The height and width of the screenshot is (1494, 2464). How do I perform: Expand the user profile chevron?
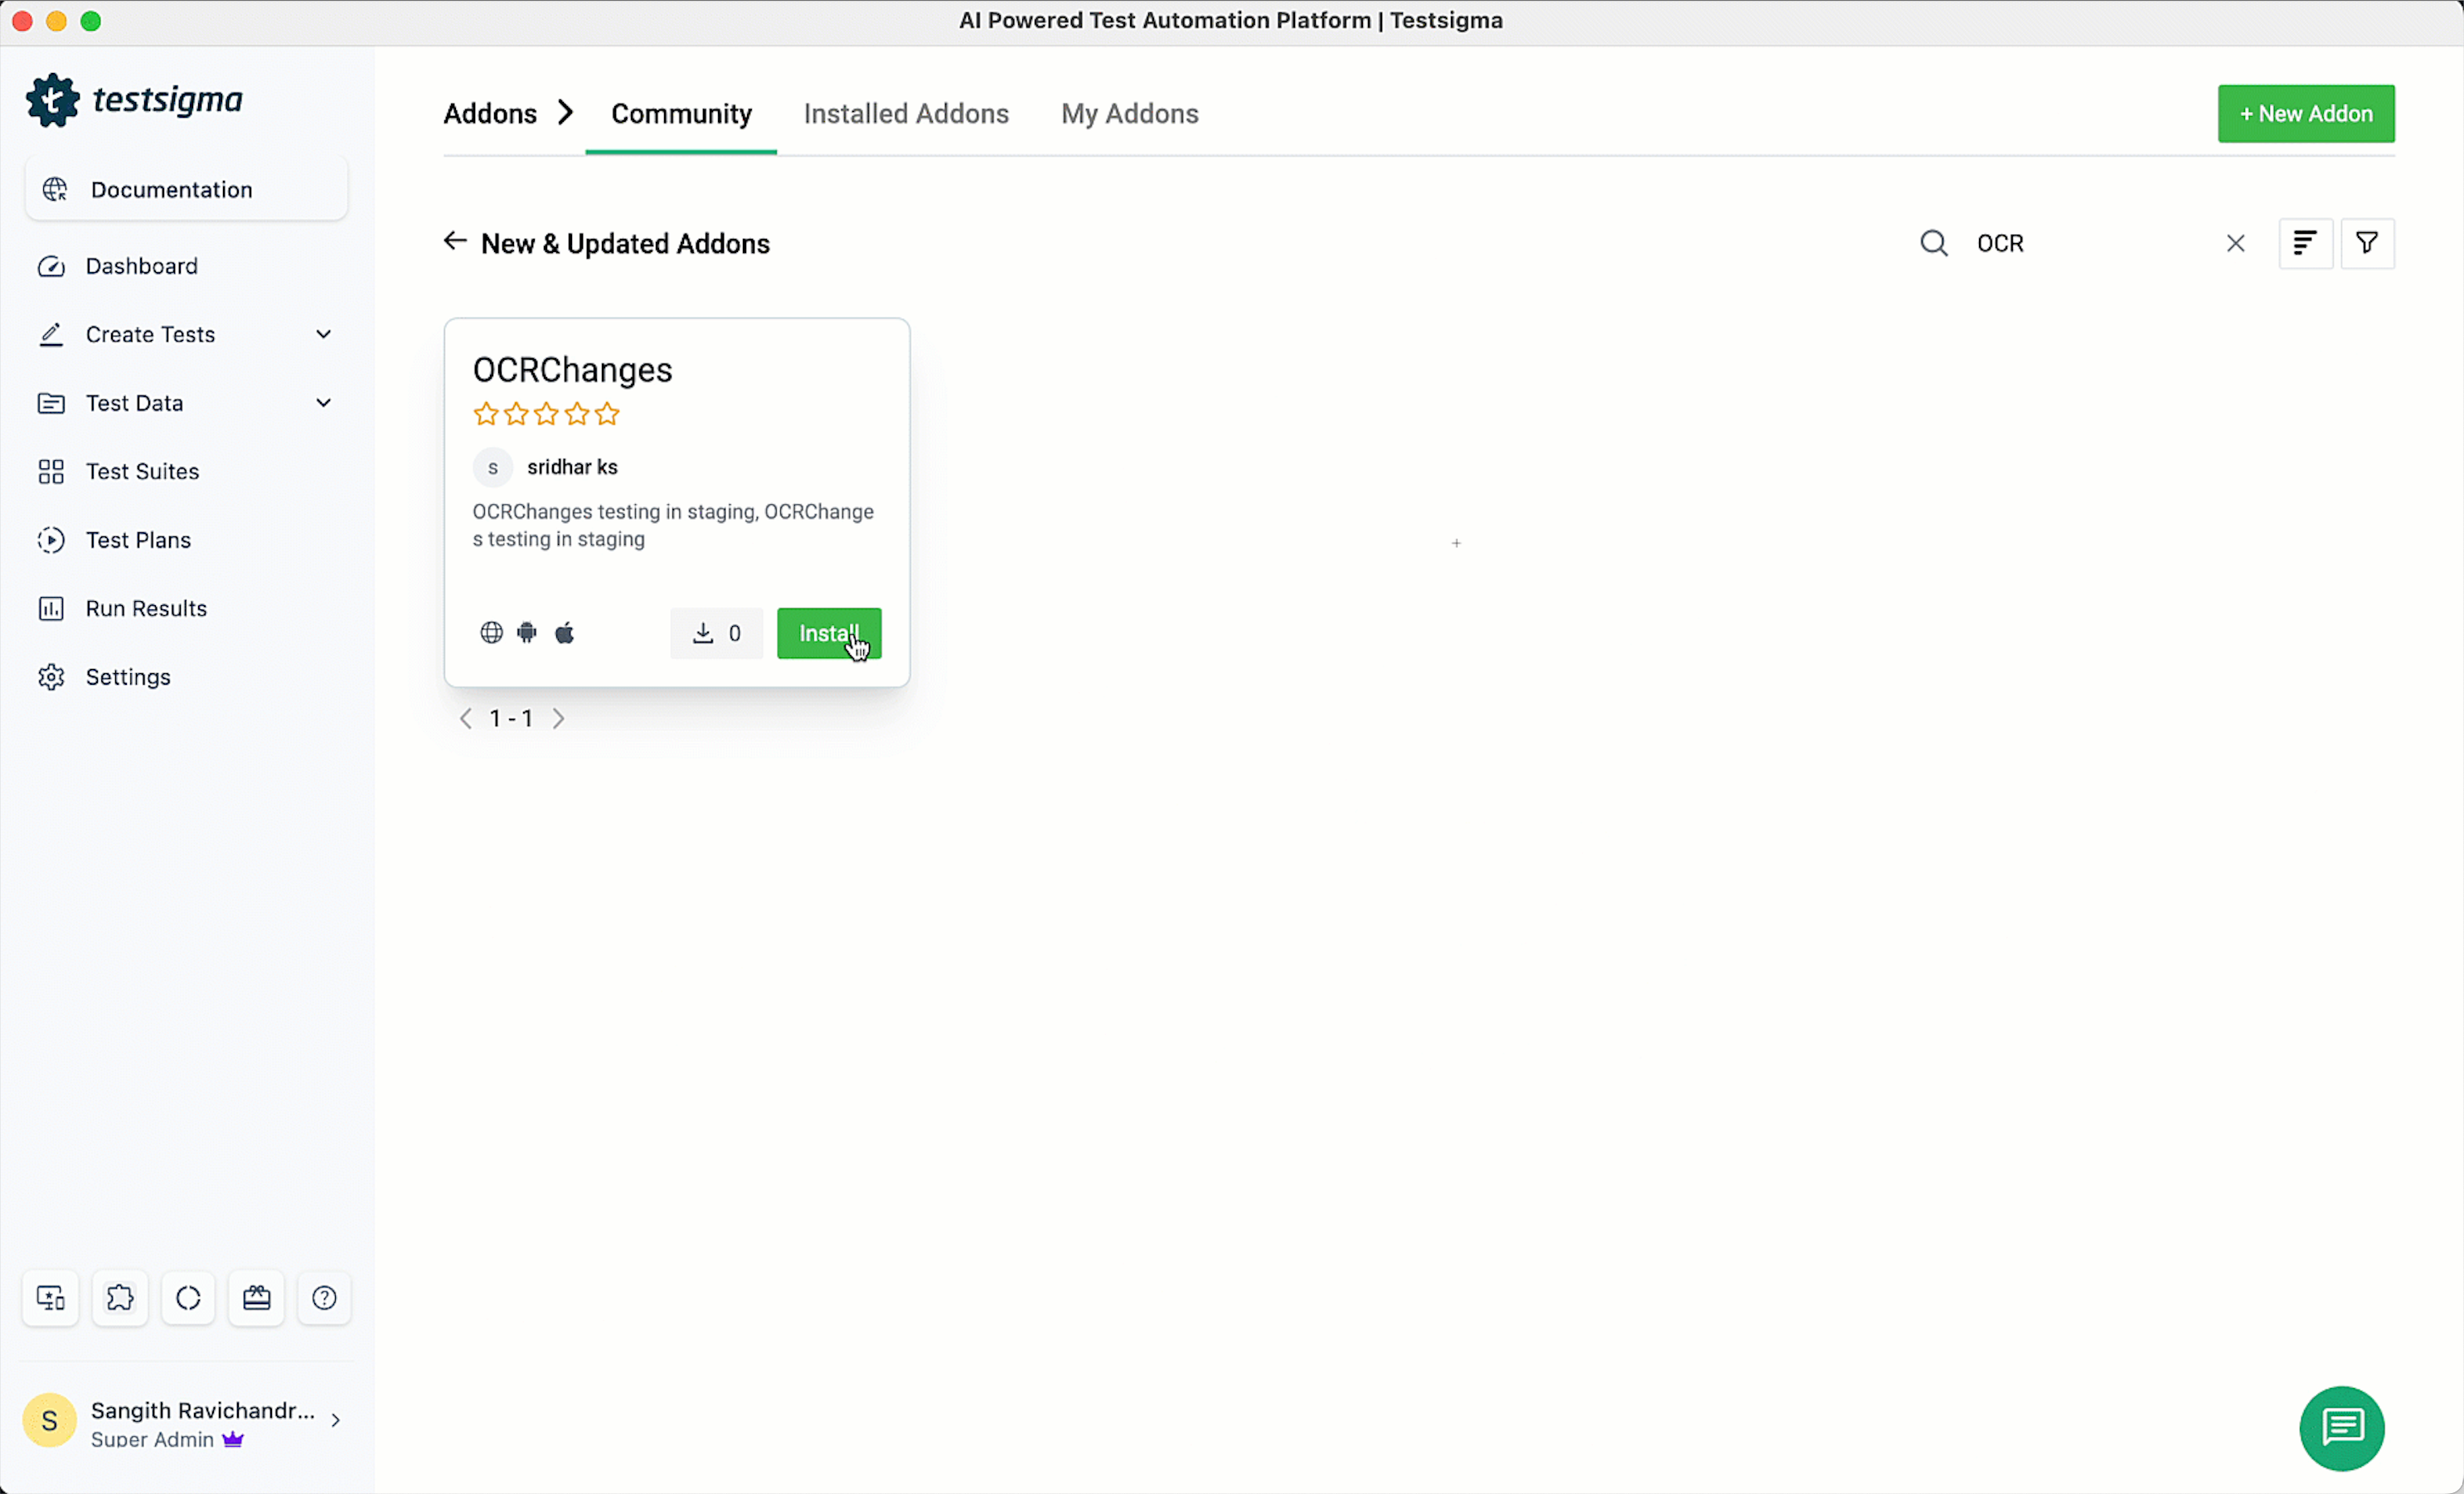pyautogui.click(x=336, y=1420)
